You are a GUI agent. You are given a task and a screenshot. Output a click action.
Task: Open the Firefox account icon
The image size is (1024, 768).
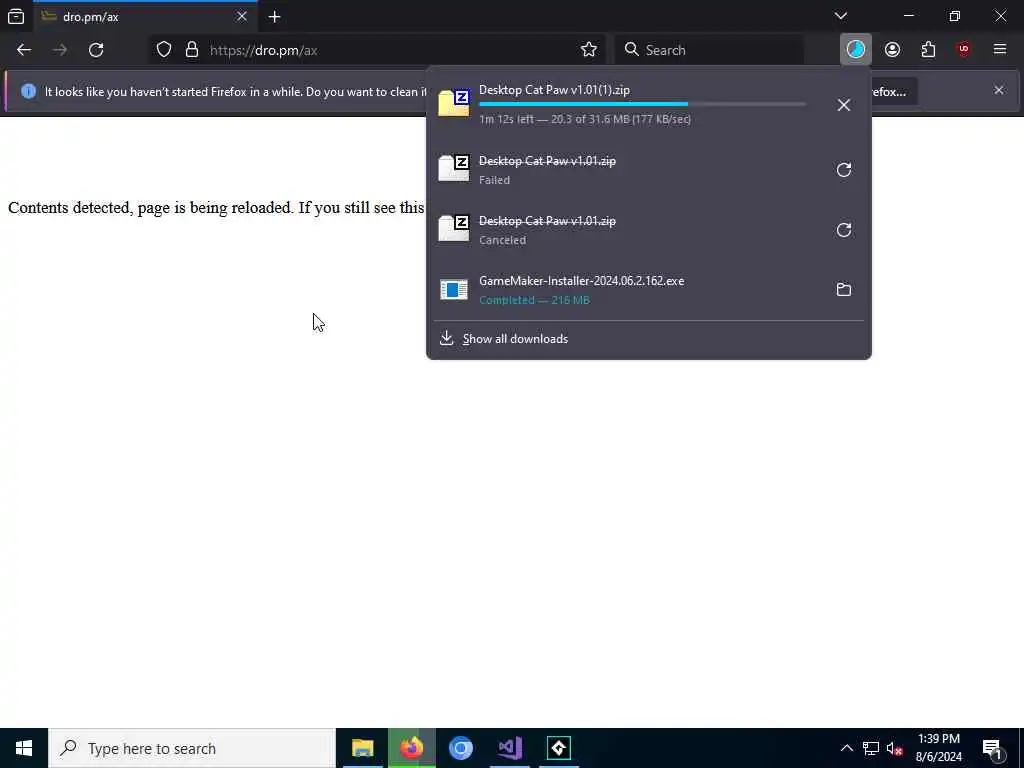(892, 50)
